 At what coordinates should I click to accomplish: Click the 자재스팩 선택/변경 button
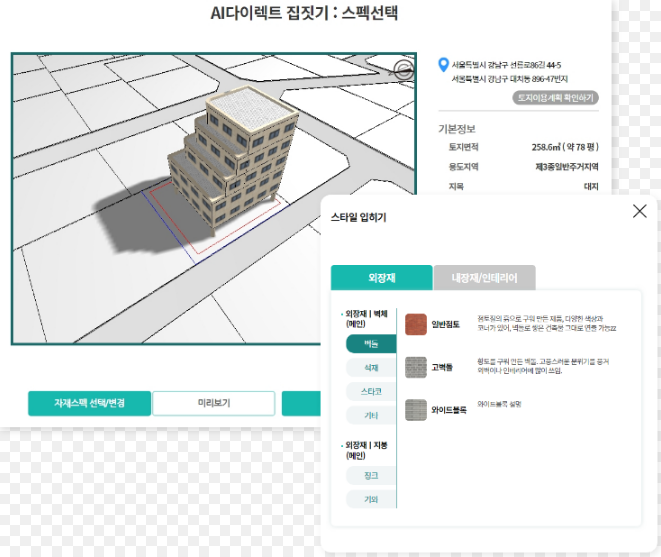point(89,403)
